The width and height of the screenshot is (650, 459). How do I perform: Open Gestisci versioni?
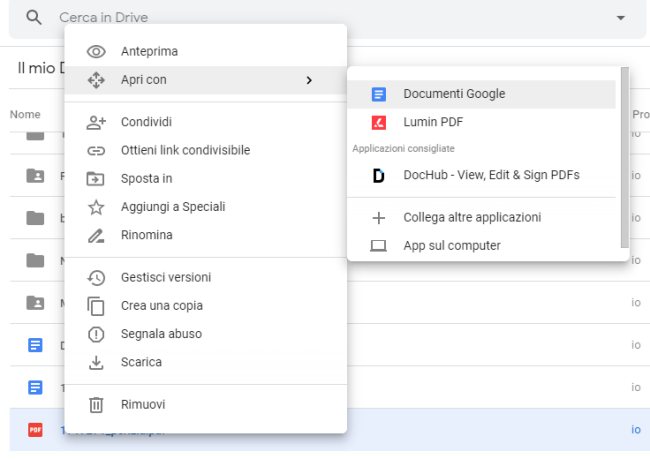(206, 277)
